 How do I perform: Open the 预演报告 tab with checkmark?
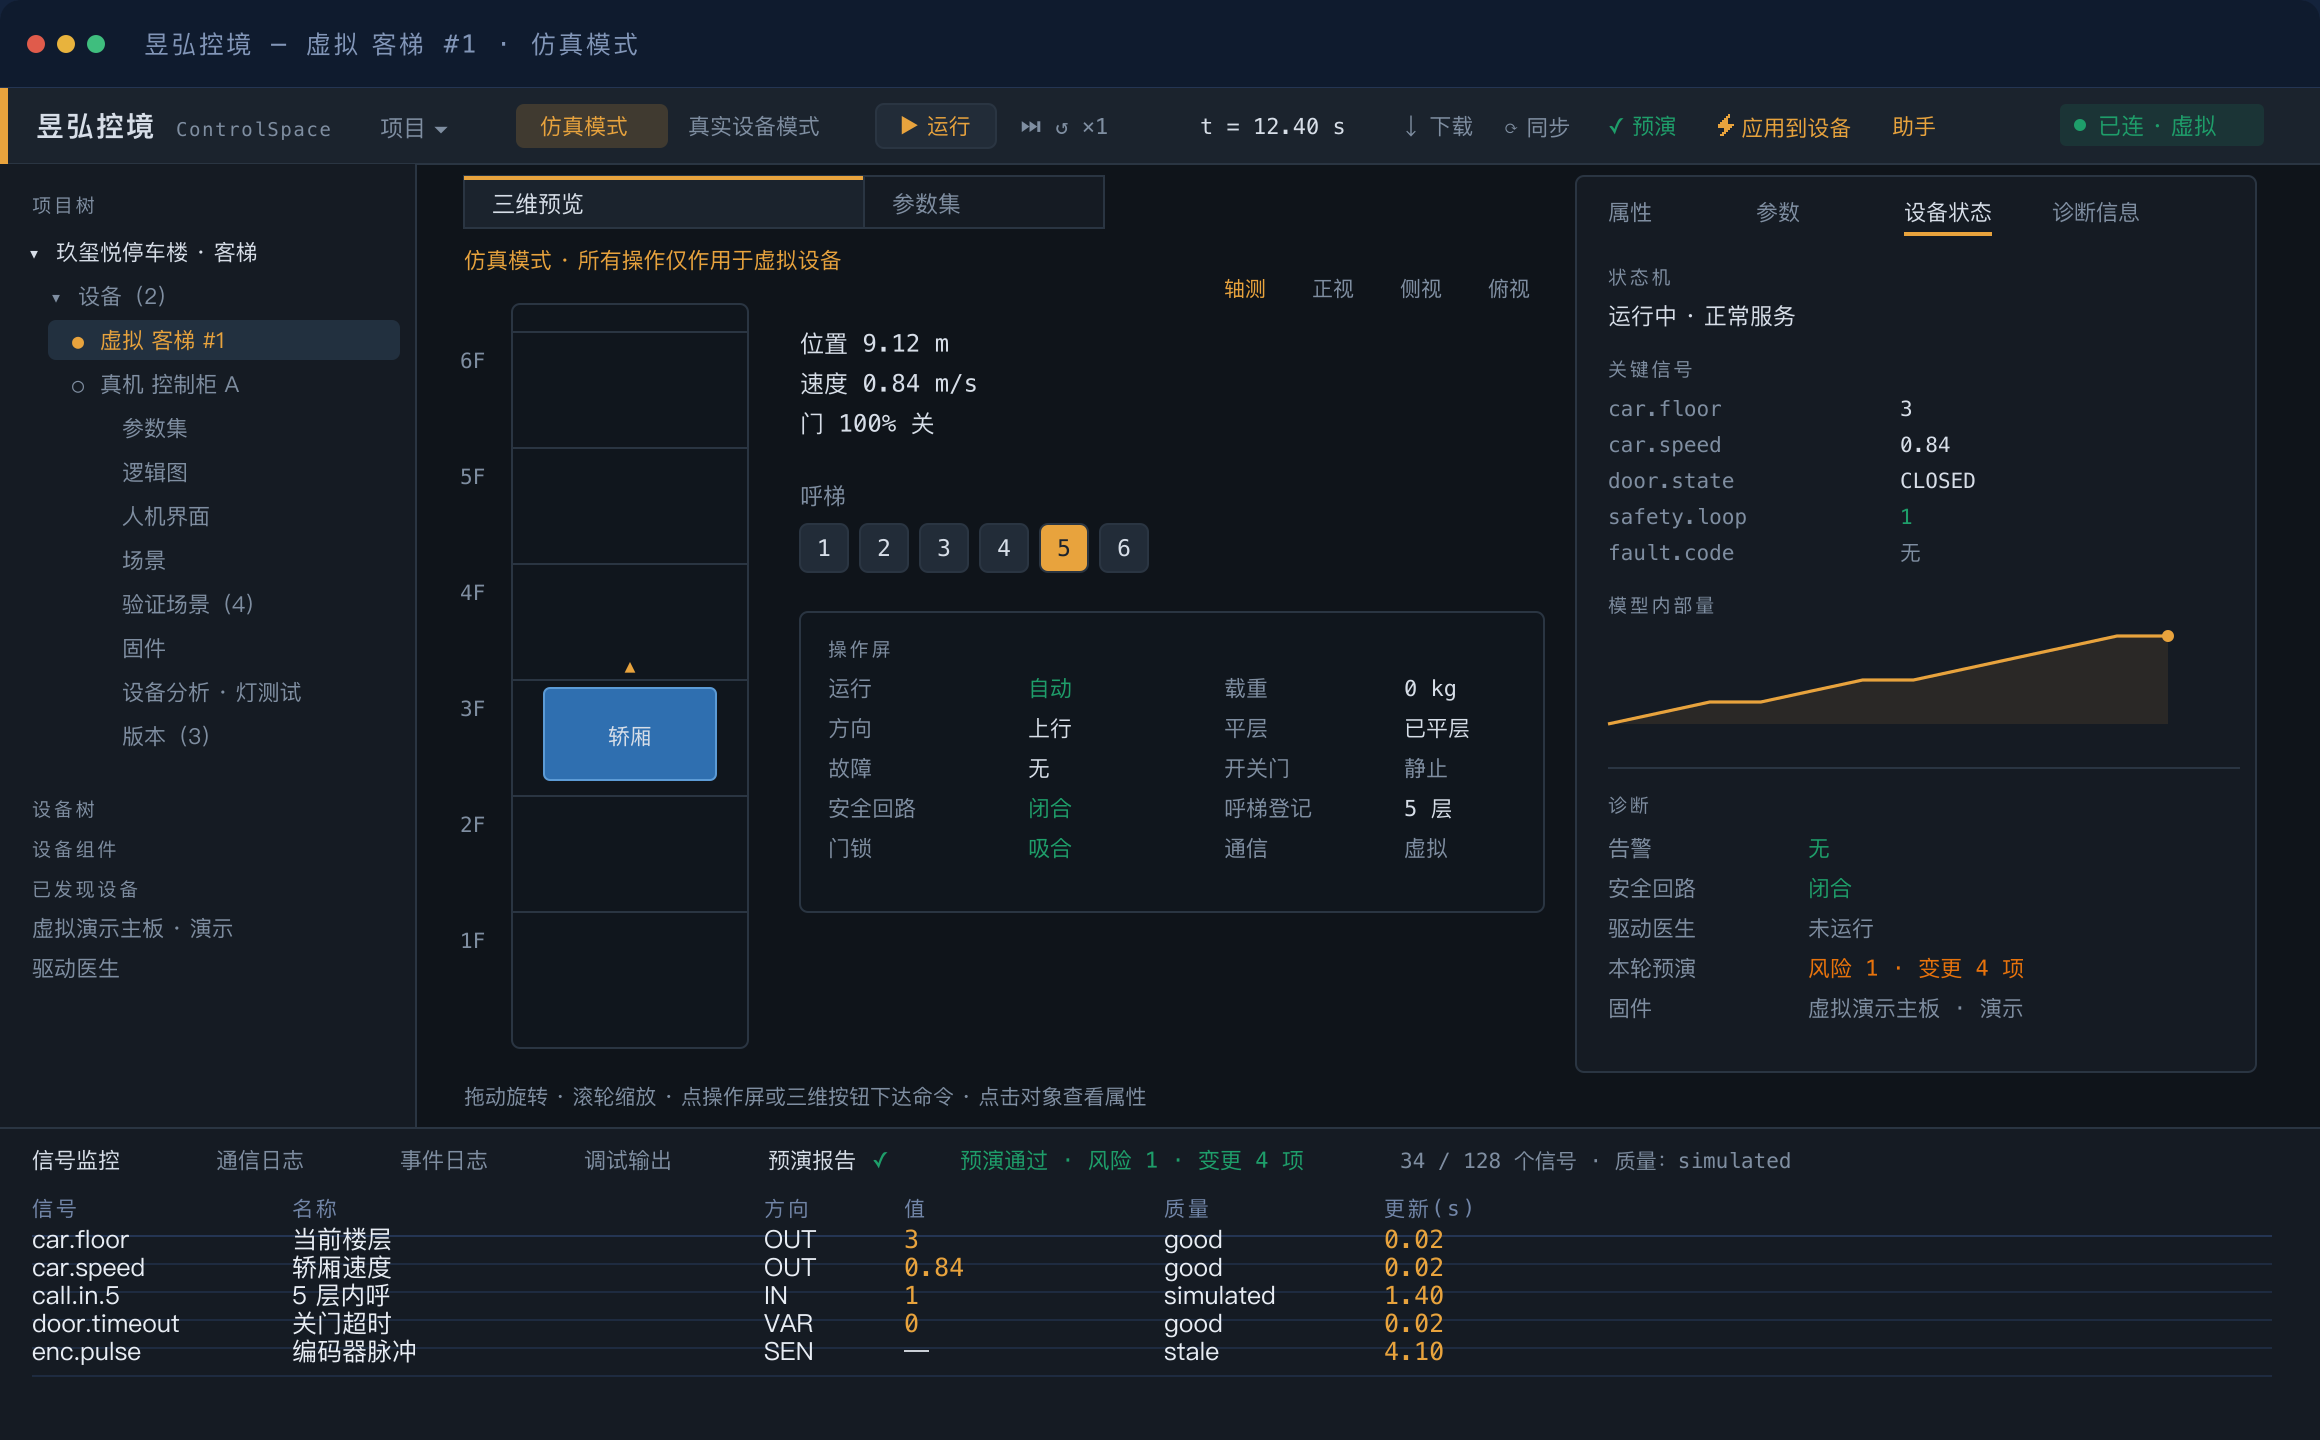(827, 1161)
